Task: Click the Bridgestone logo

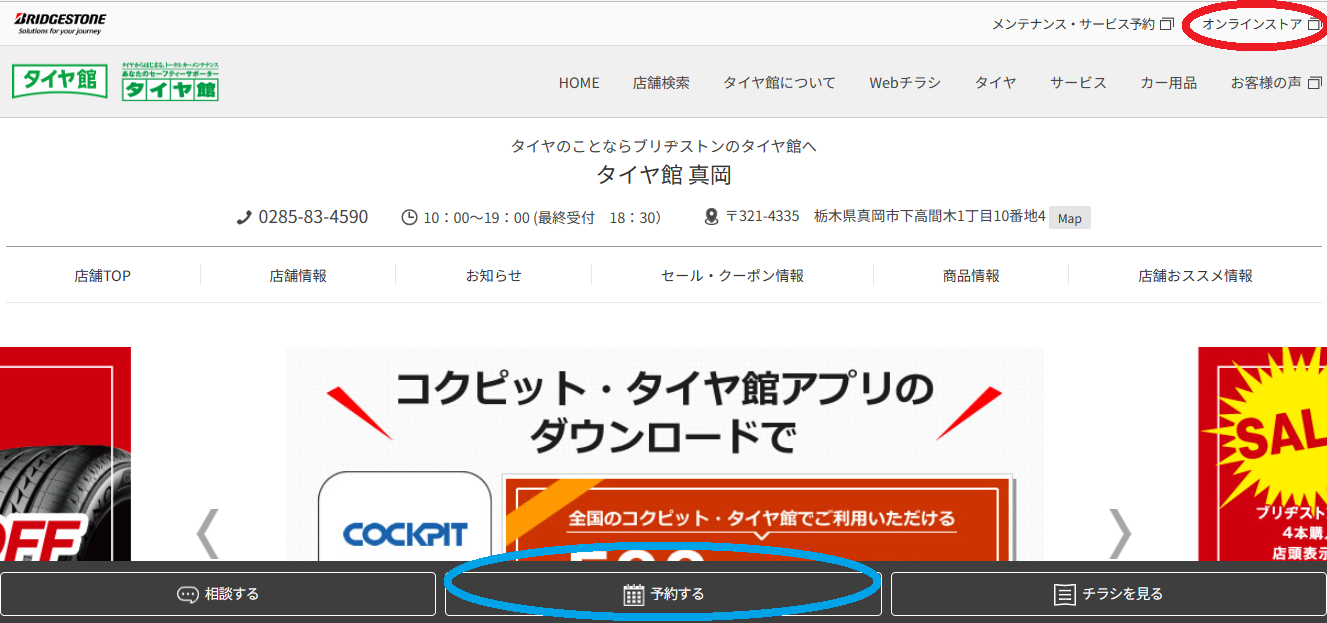Action: coord(60,23)
